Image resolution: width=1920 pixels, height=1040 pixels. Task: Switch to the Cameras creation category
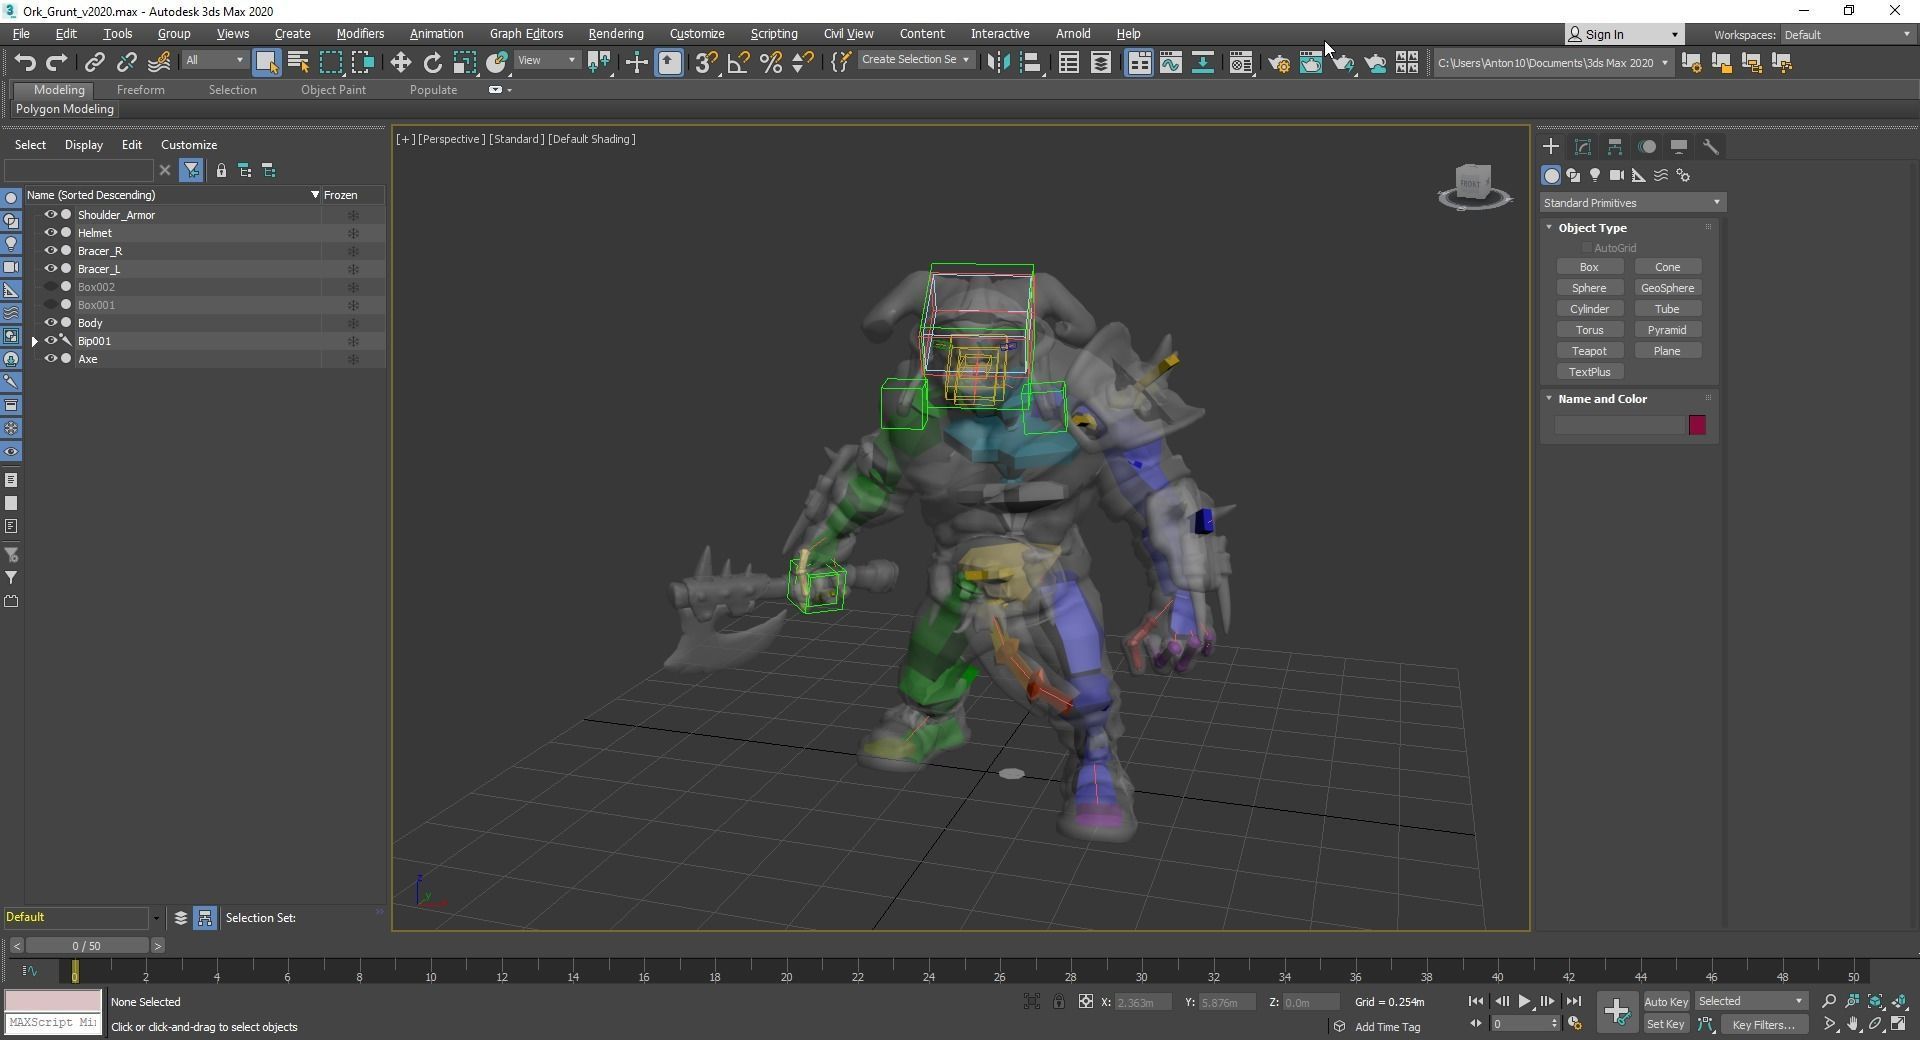click(x=1617, y=176)
